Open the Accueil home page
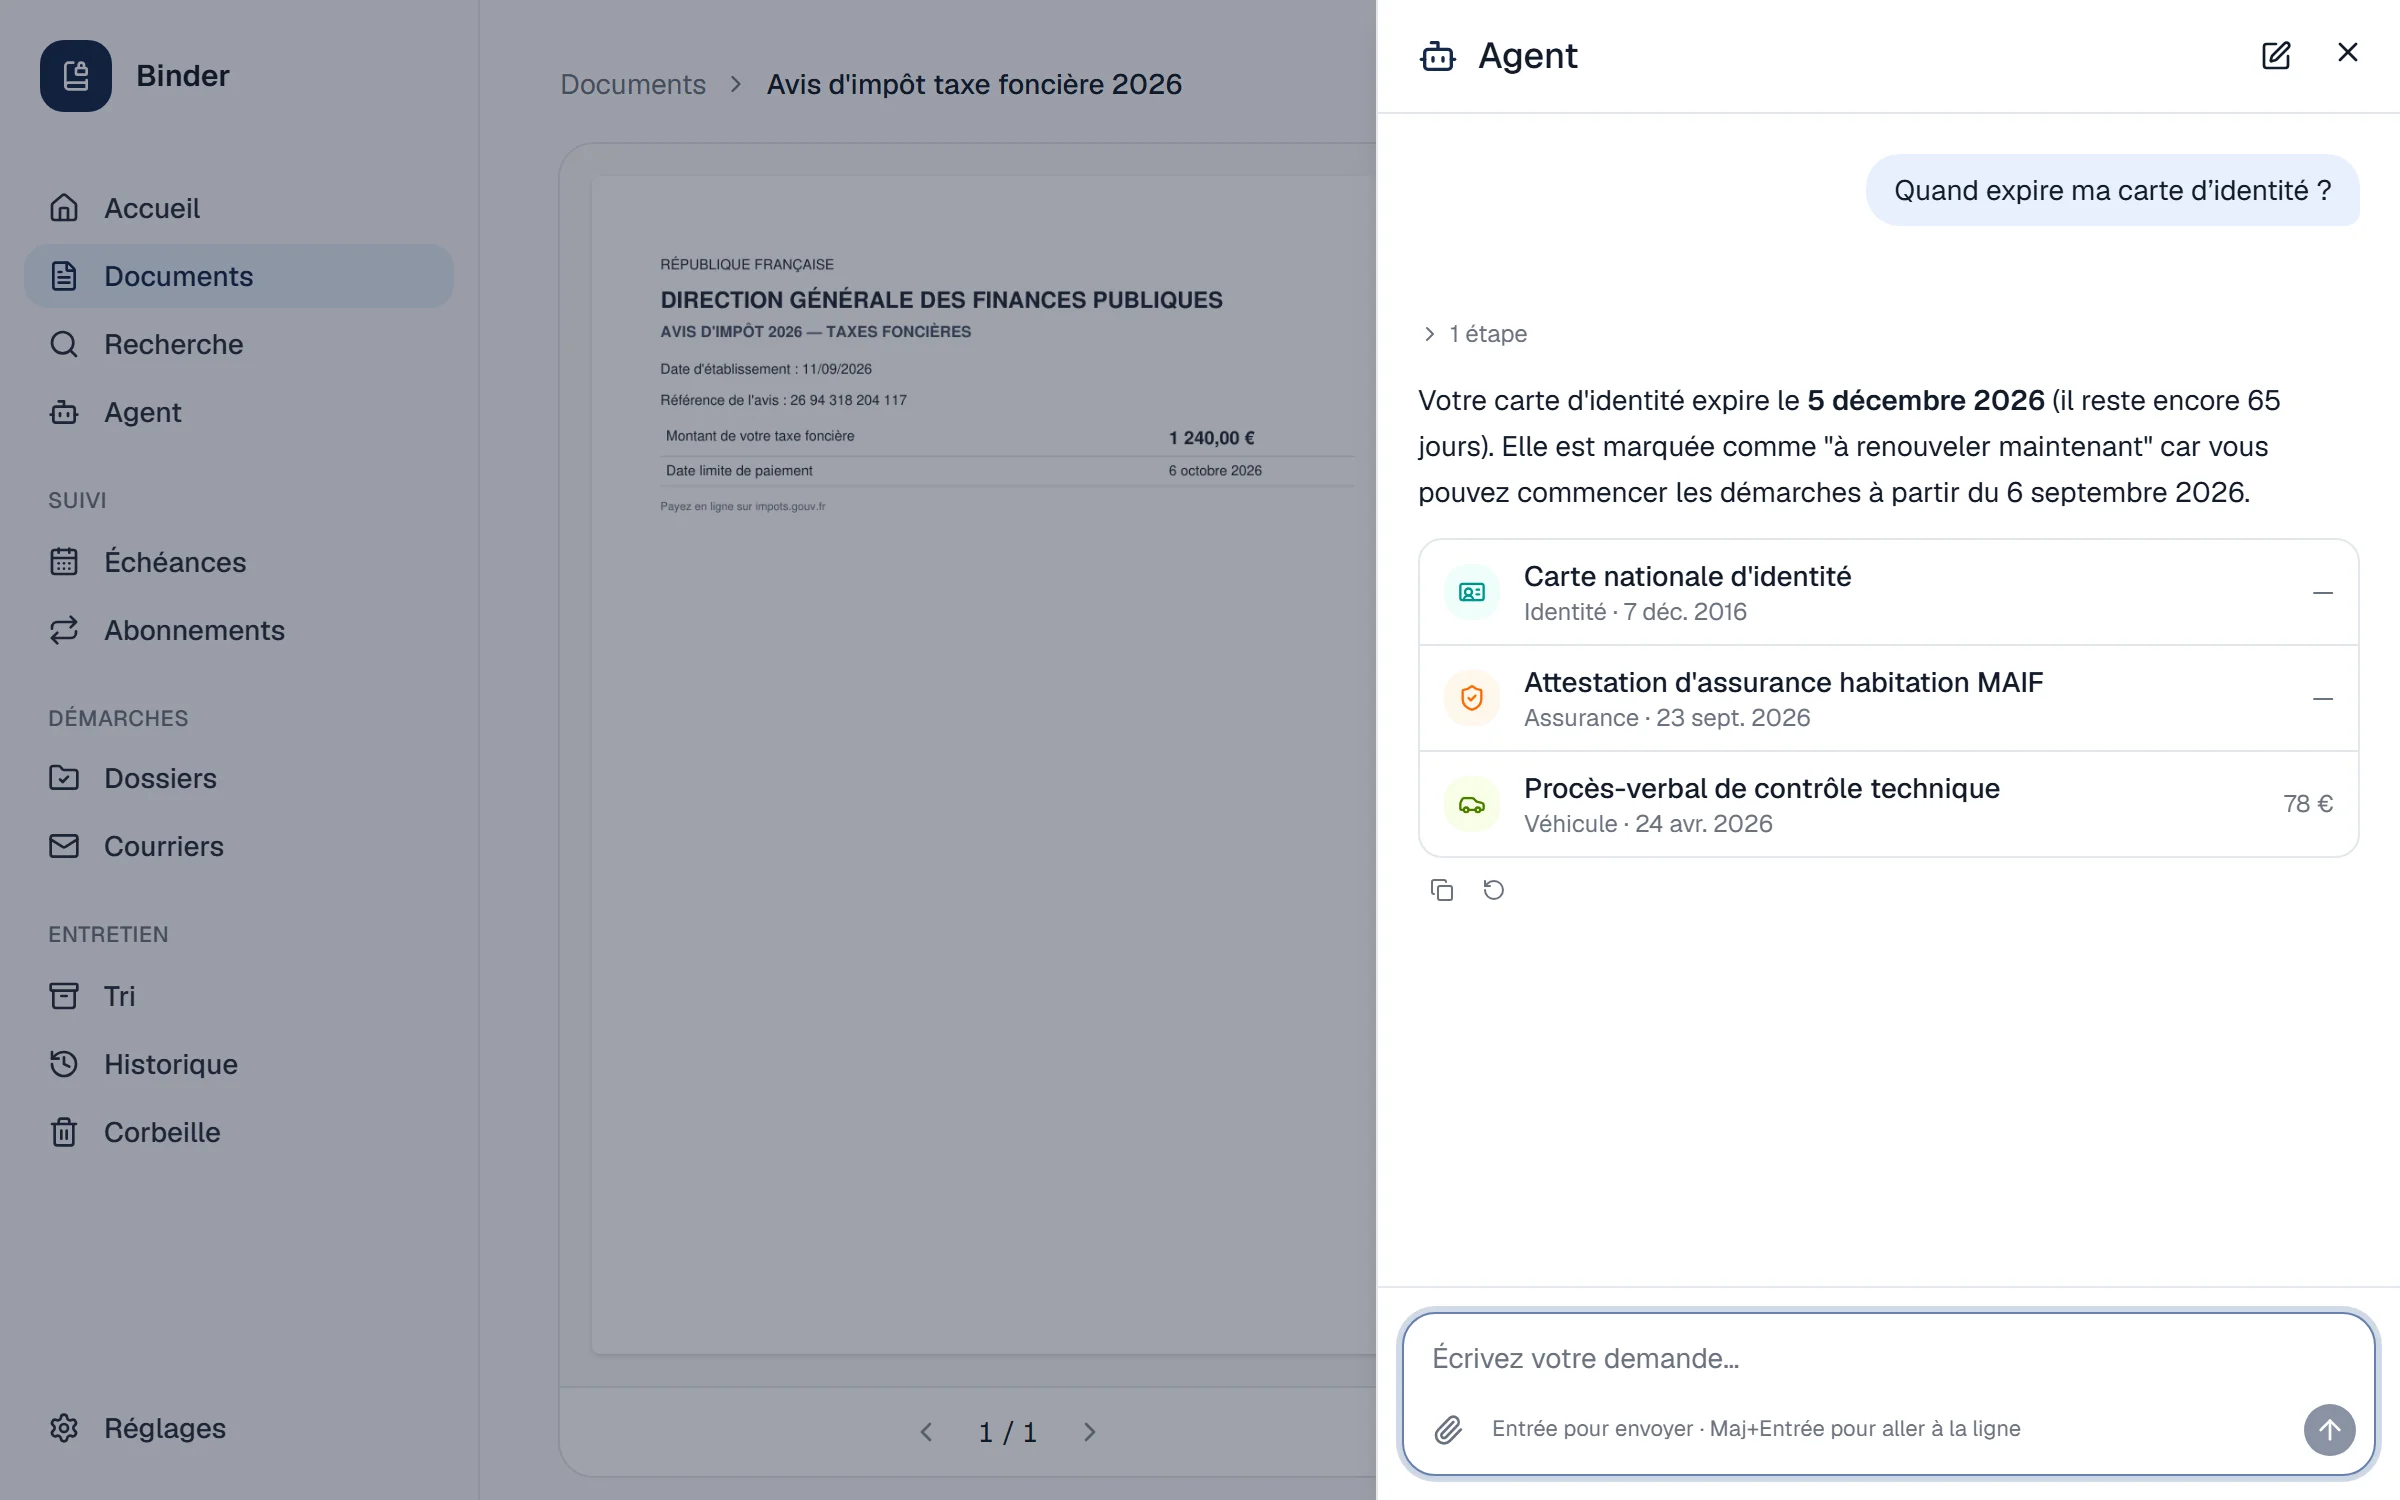The width and height of the screenshot is (2400, 1500). (x=238, y=208)
